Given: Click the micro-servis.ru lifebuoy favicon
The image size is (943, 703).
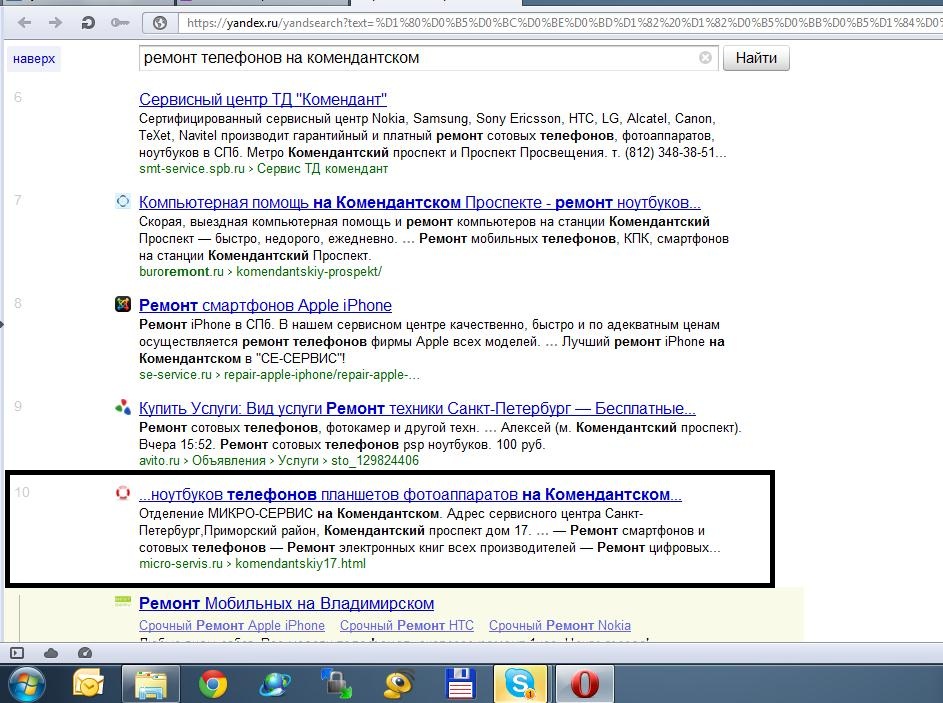Looking at the screenshot, I should (123, 493).
